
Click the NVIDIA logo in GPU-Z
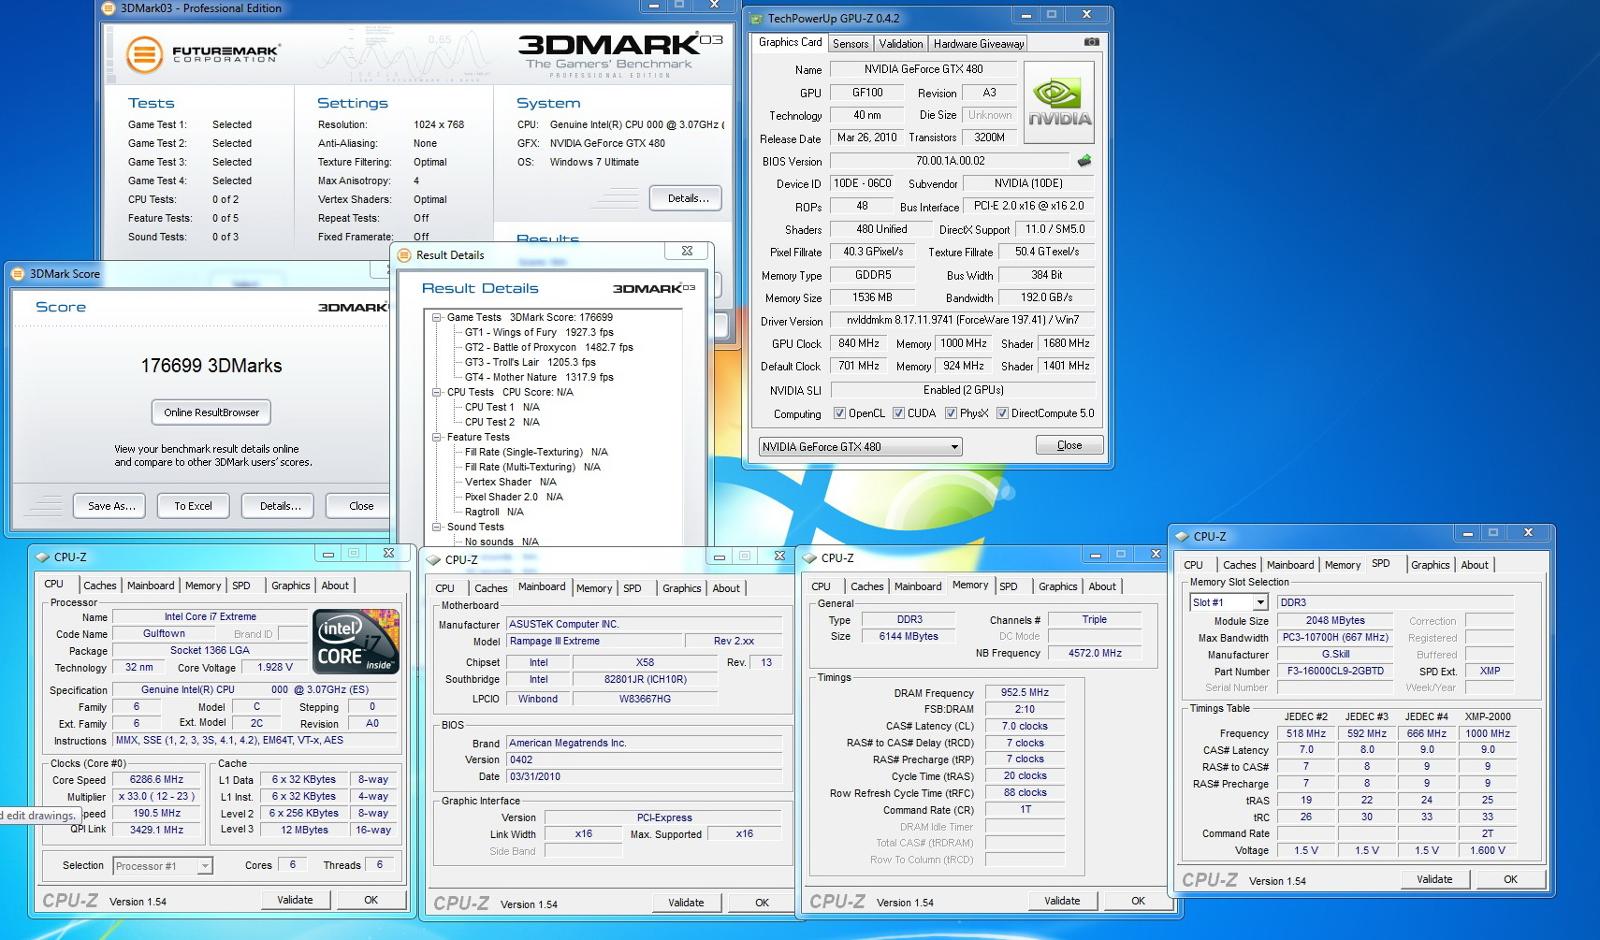pos(1059,103)
